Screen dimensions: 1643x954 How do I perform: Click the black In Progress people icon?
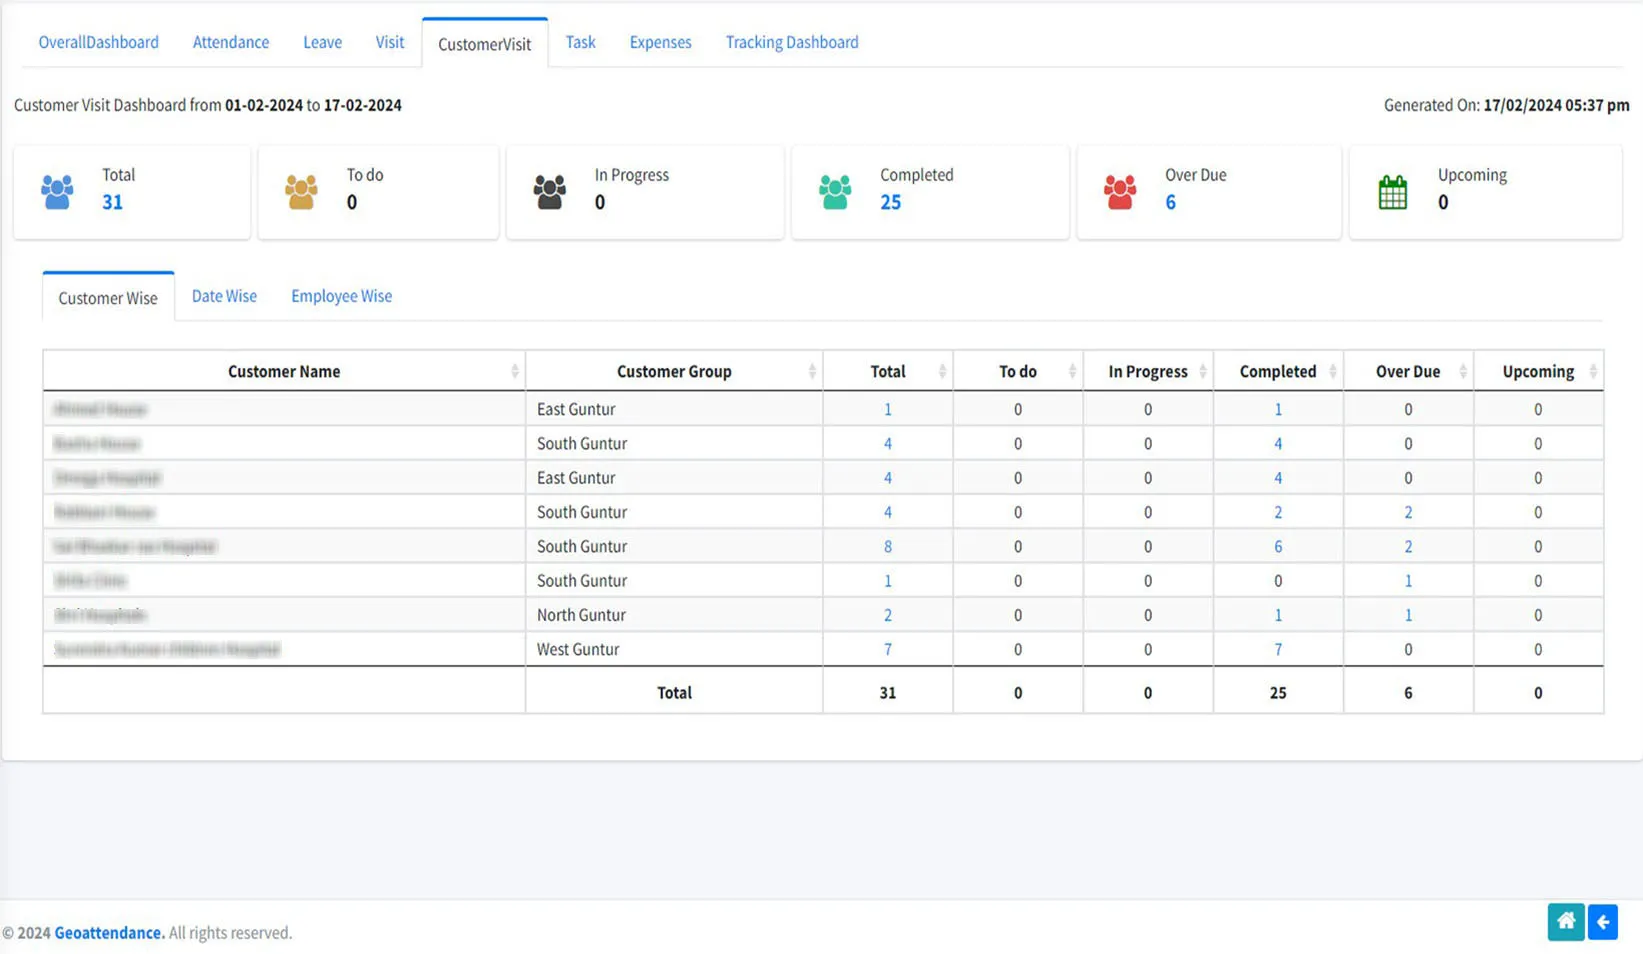(549, 192)
